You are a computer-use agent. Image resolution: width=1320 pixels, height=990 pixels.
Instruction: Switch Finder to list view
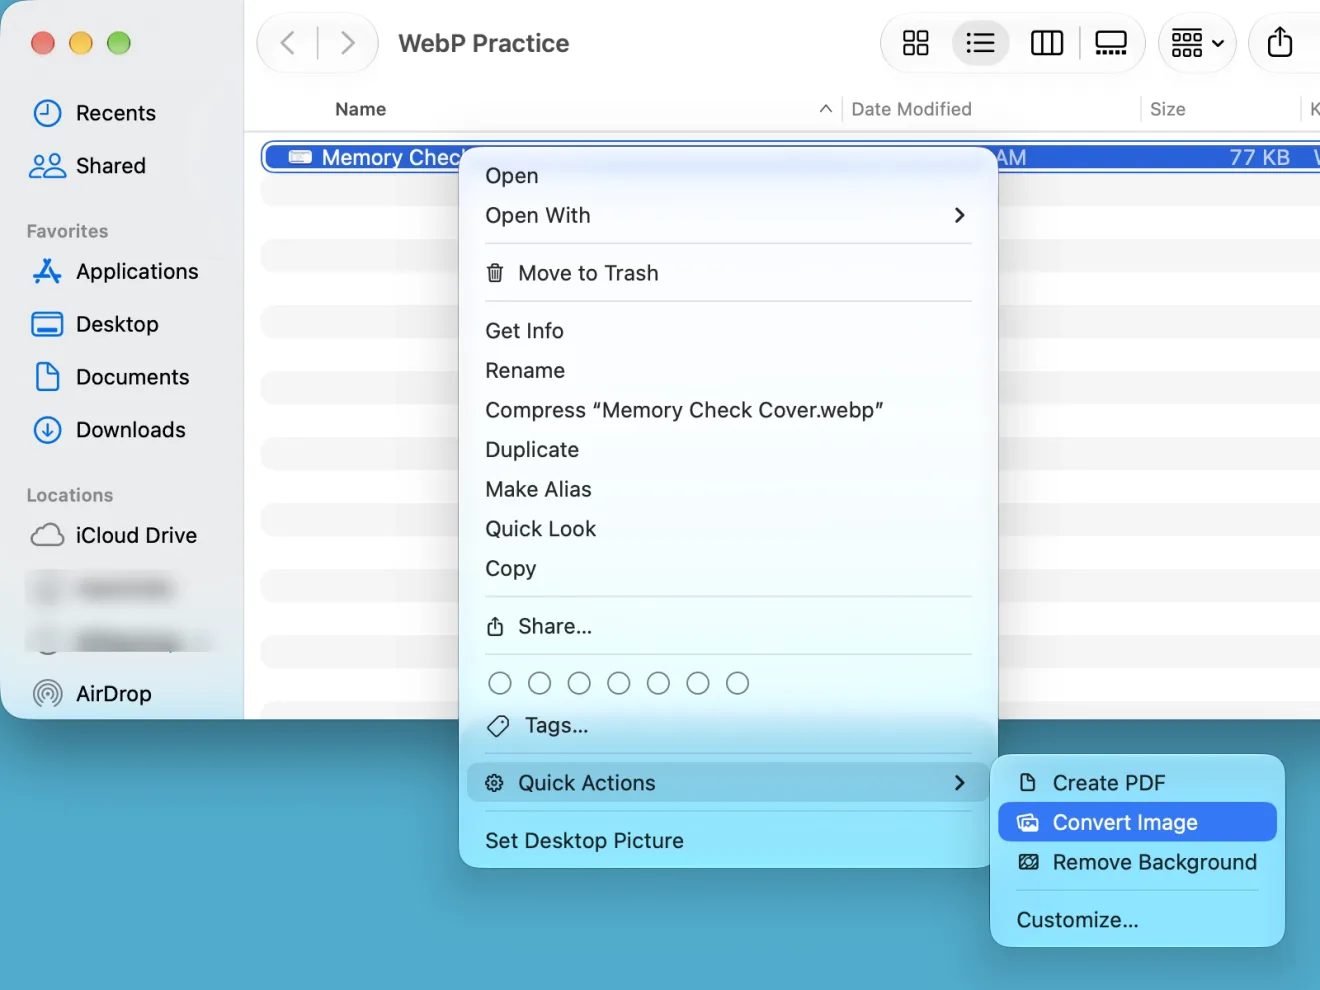(x=980, y=43)
